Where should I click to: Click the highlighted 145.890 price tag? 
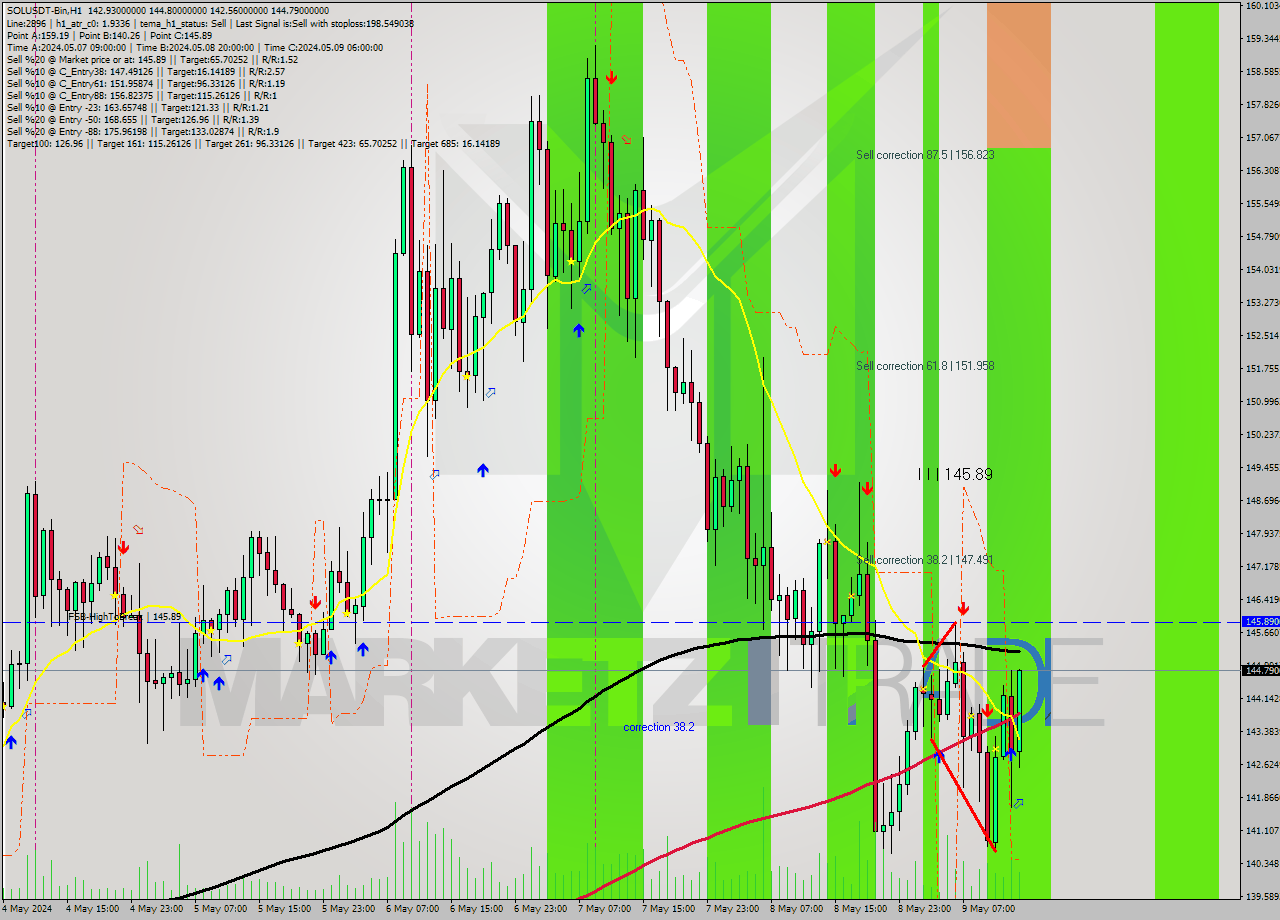coord(1260,621)
